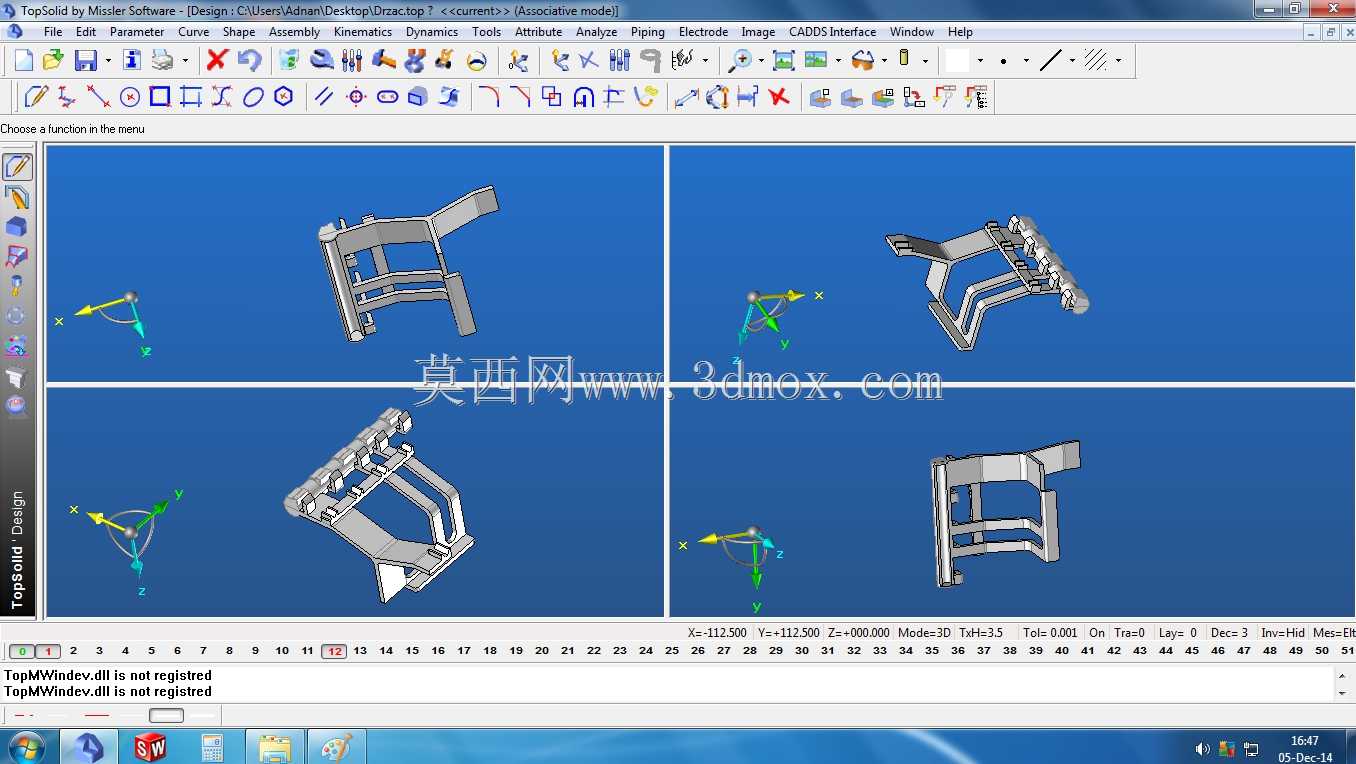This screenshot has width=1356, height=764.
Task: Toggle layer 1 button
Action: click(x=48, y=651)
